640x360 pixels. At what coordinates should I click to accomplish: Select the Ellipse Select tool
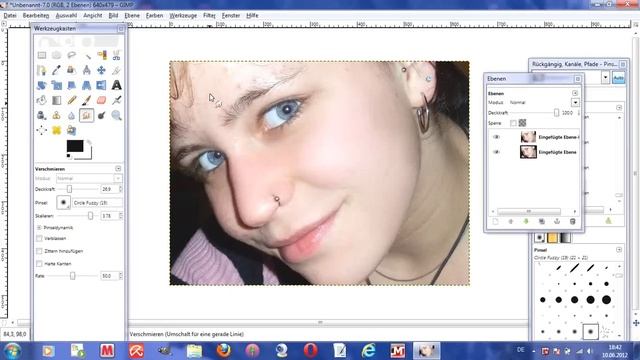(56, 55)
